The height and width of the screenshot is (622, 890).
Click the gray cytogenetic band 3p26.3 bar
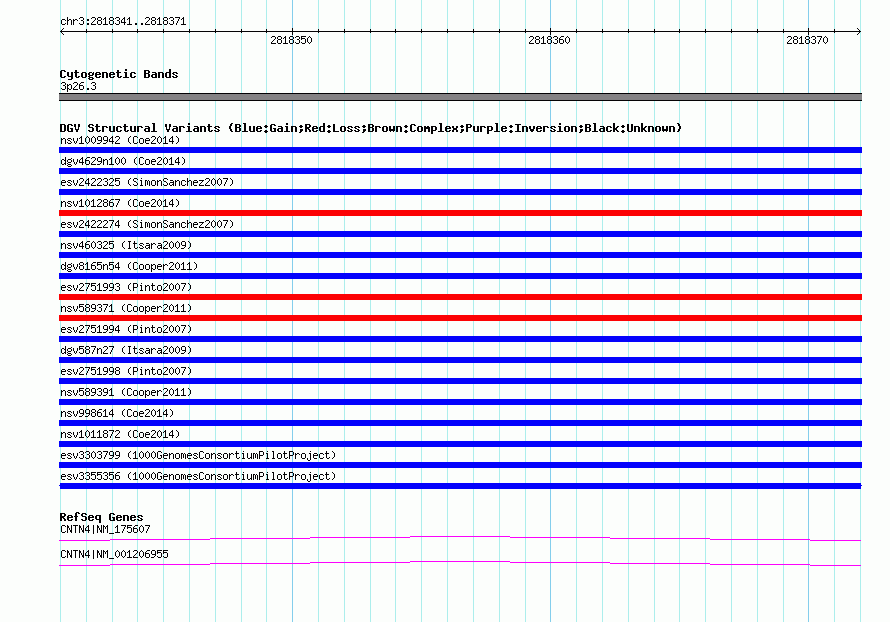460,97
